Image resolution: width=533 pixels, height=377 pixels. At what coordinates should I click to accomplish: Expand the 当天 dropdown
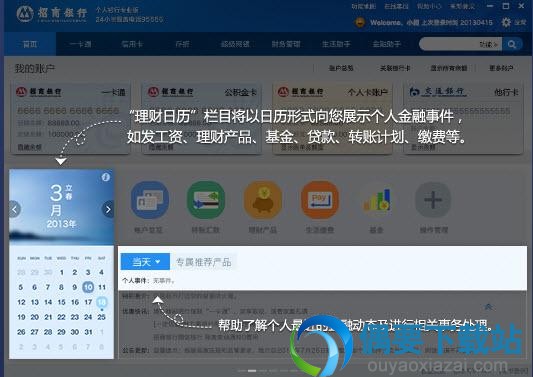[145, 262]
